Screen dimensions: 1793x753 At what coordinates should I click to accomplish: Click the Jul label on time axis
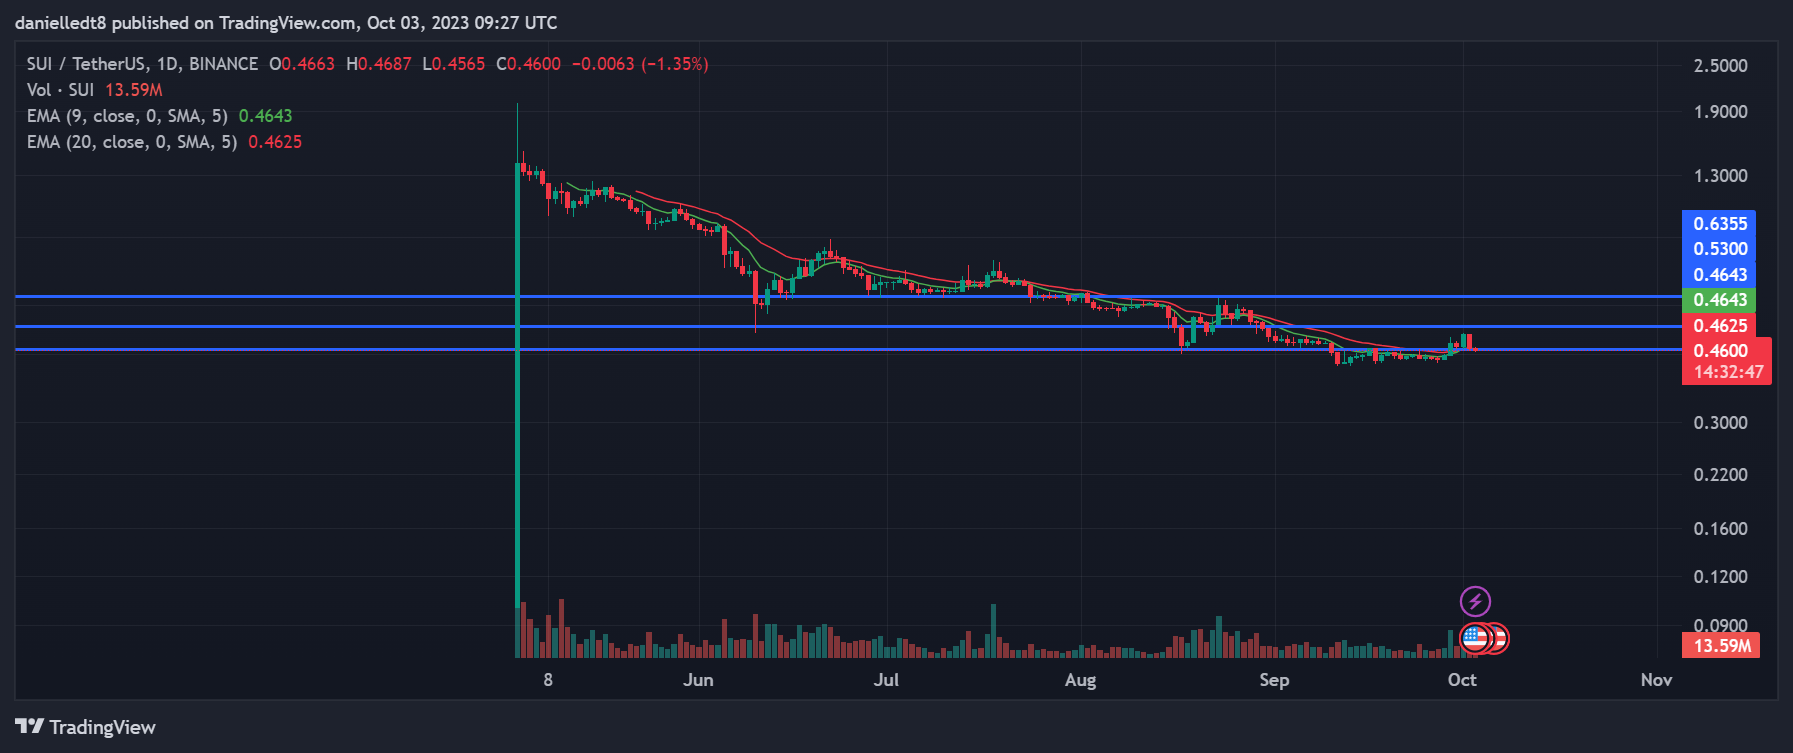(x=886, y=680)
